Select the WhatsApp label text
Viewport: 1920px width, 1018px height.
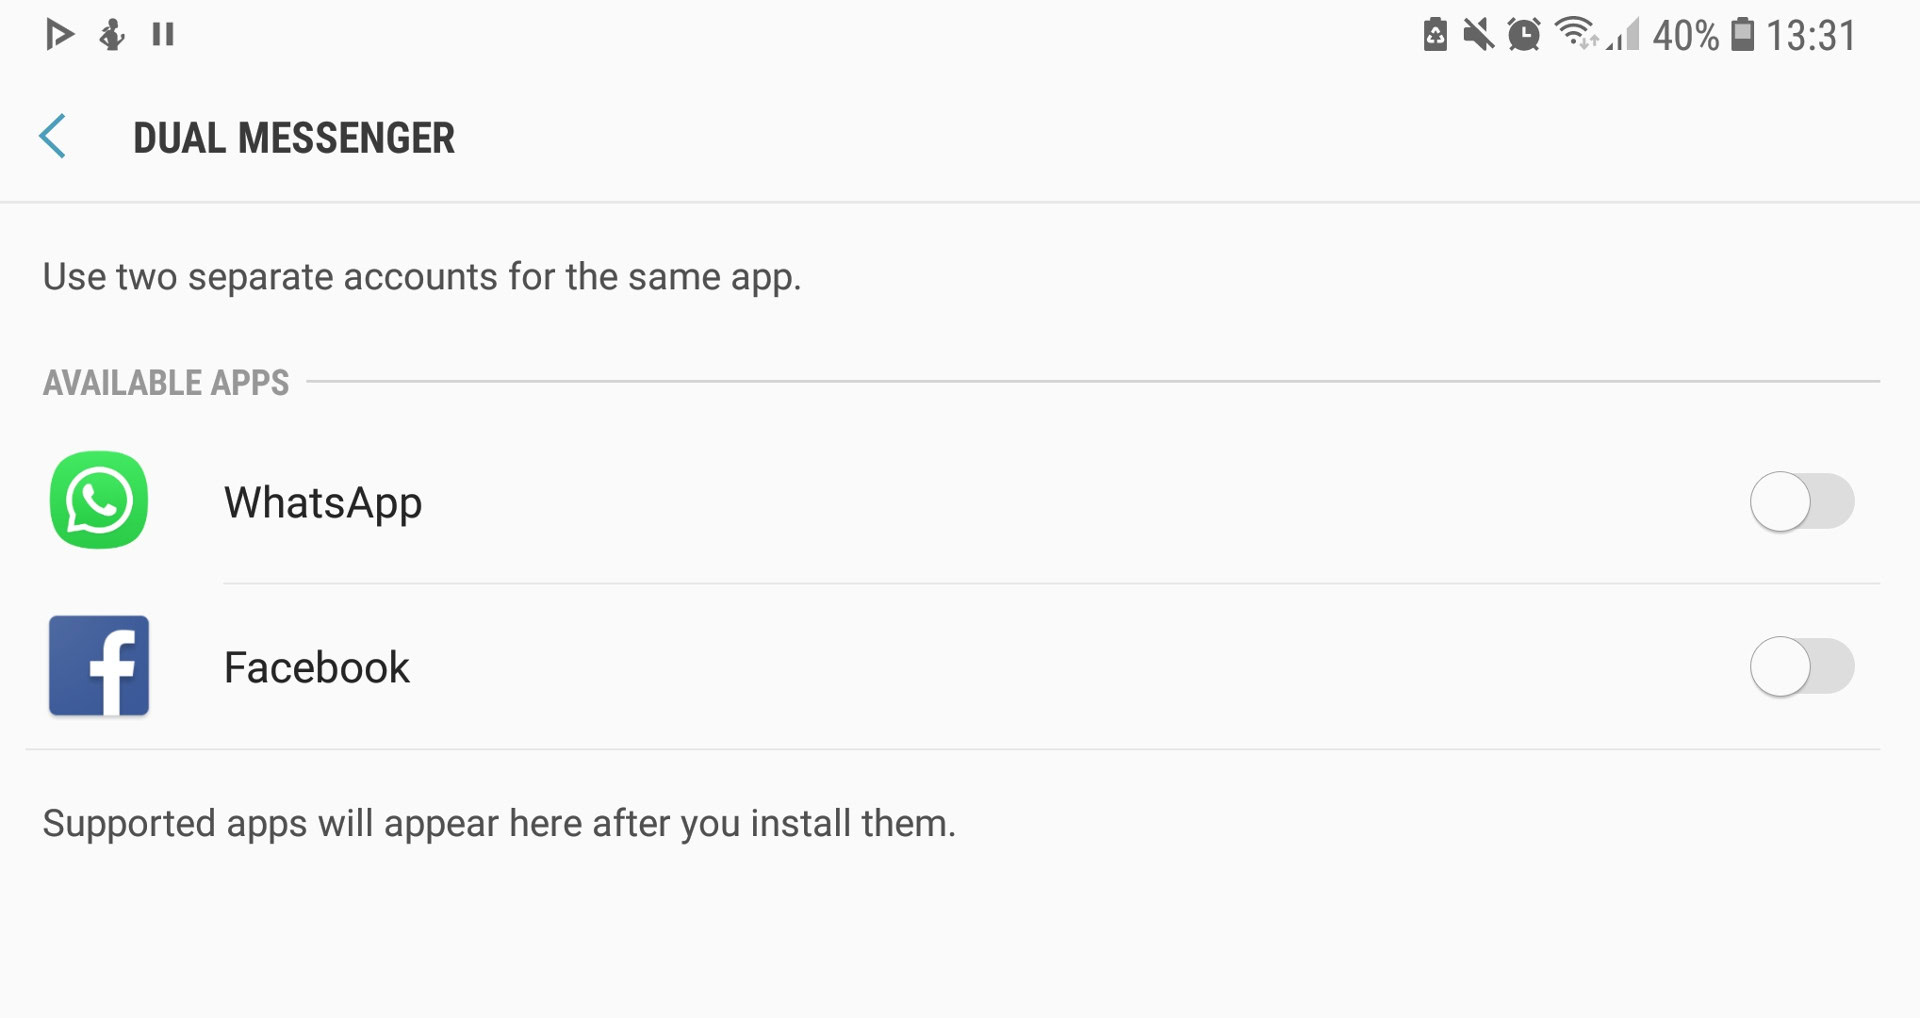322,502
